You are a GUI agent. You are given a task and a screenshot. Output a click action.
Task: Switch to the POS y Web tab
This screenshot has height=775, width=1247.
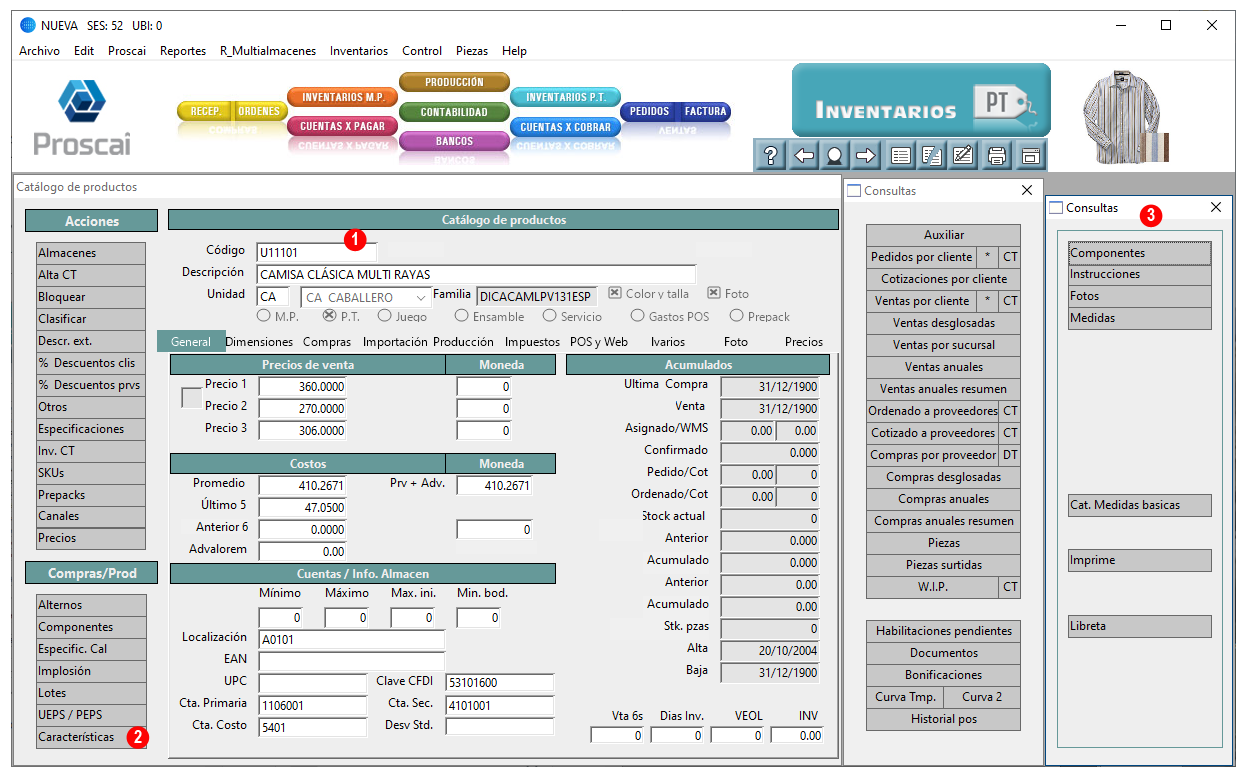[599, 342]
